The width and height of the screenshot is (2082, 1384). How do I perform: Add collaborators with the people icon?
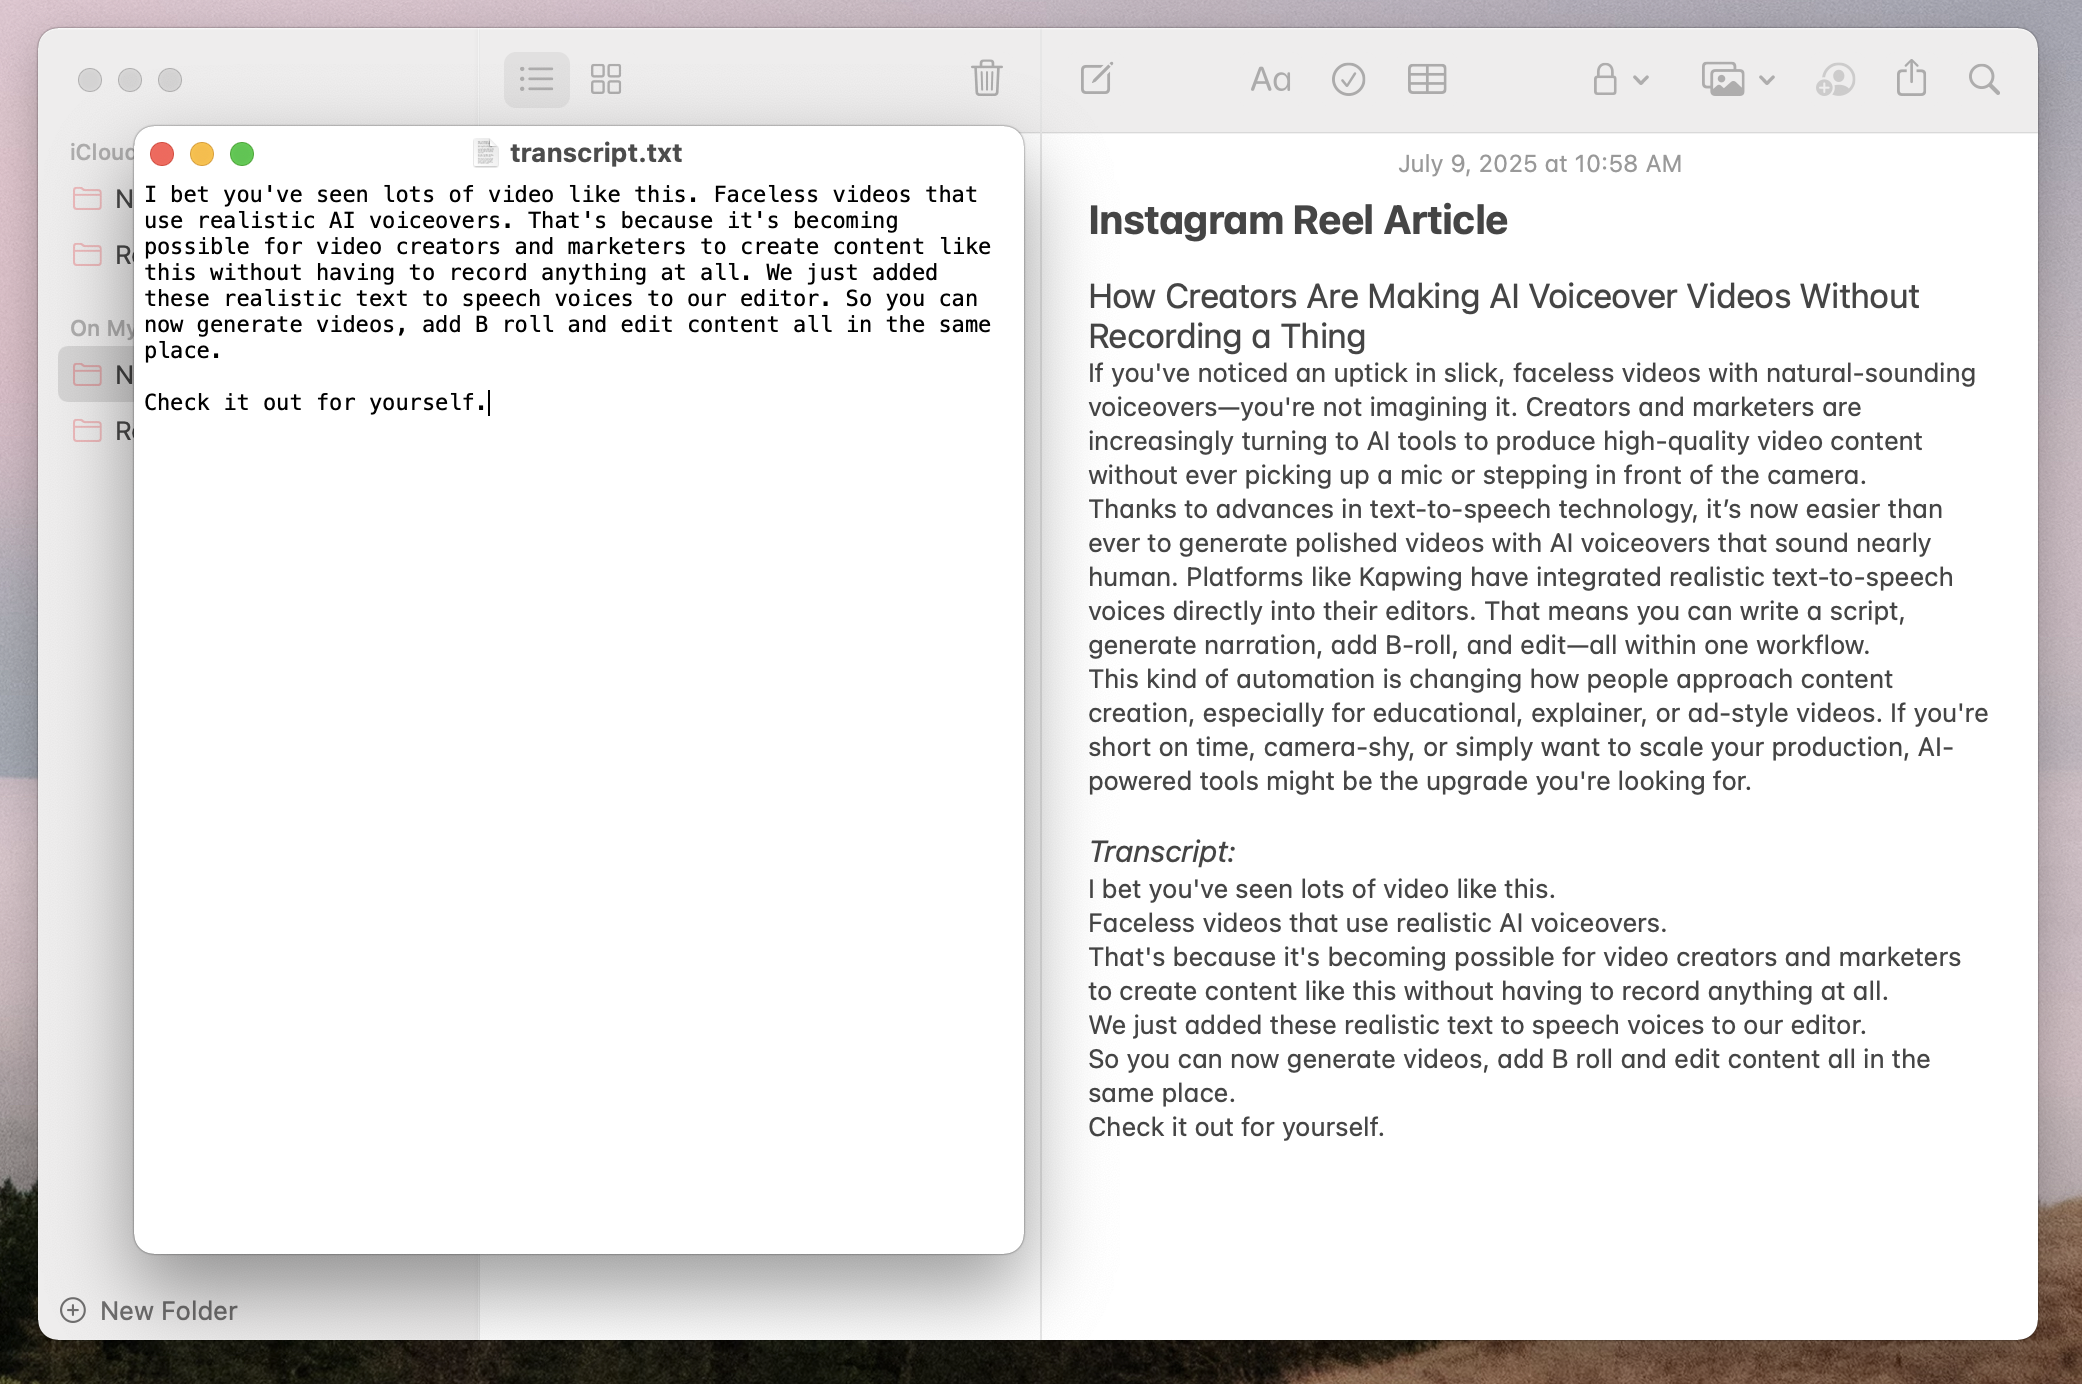[1834, 79]
